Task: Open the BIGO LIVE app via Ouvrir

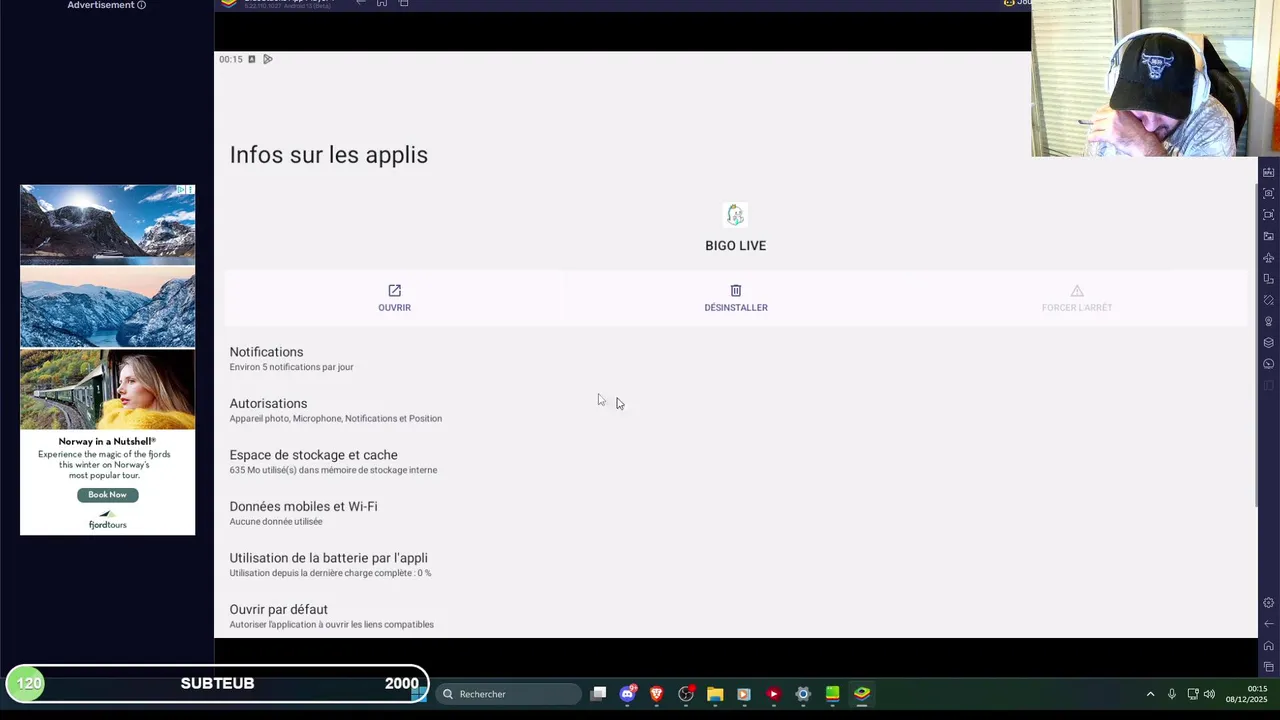Action: click(394, 298)
